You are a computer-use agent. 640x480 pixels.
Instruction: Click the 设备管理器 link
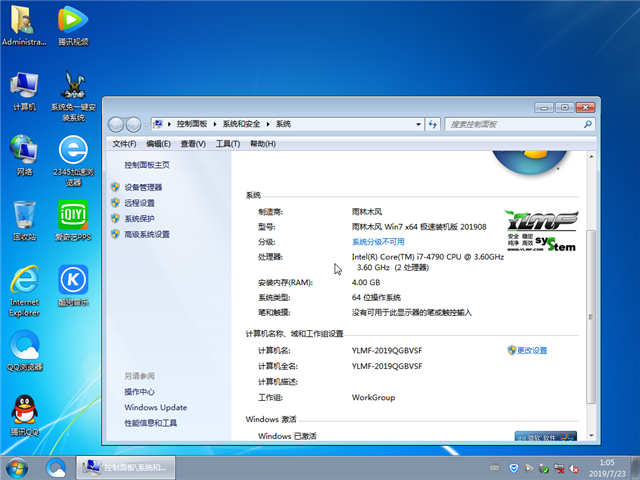(143, 187)
